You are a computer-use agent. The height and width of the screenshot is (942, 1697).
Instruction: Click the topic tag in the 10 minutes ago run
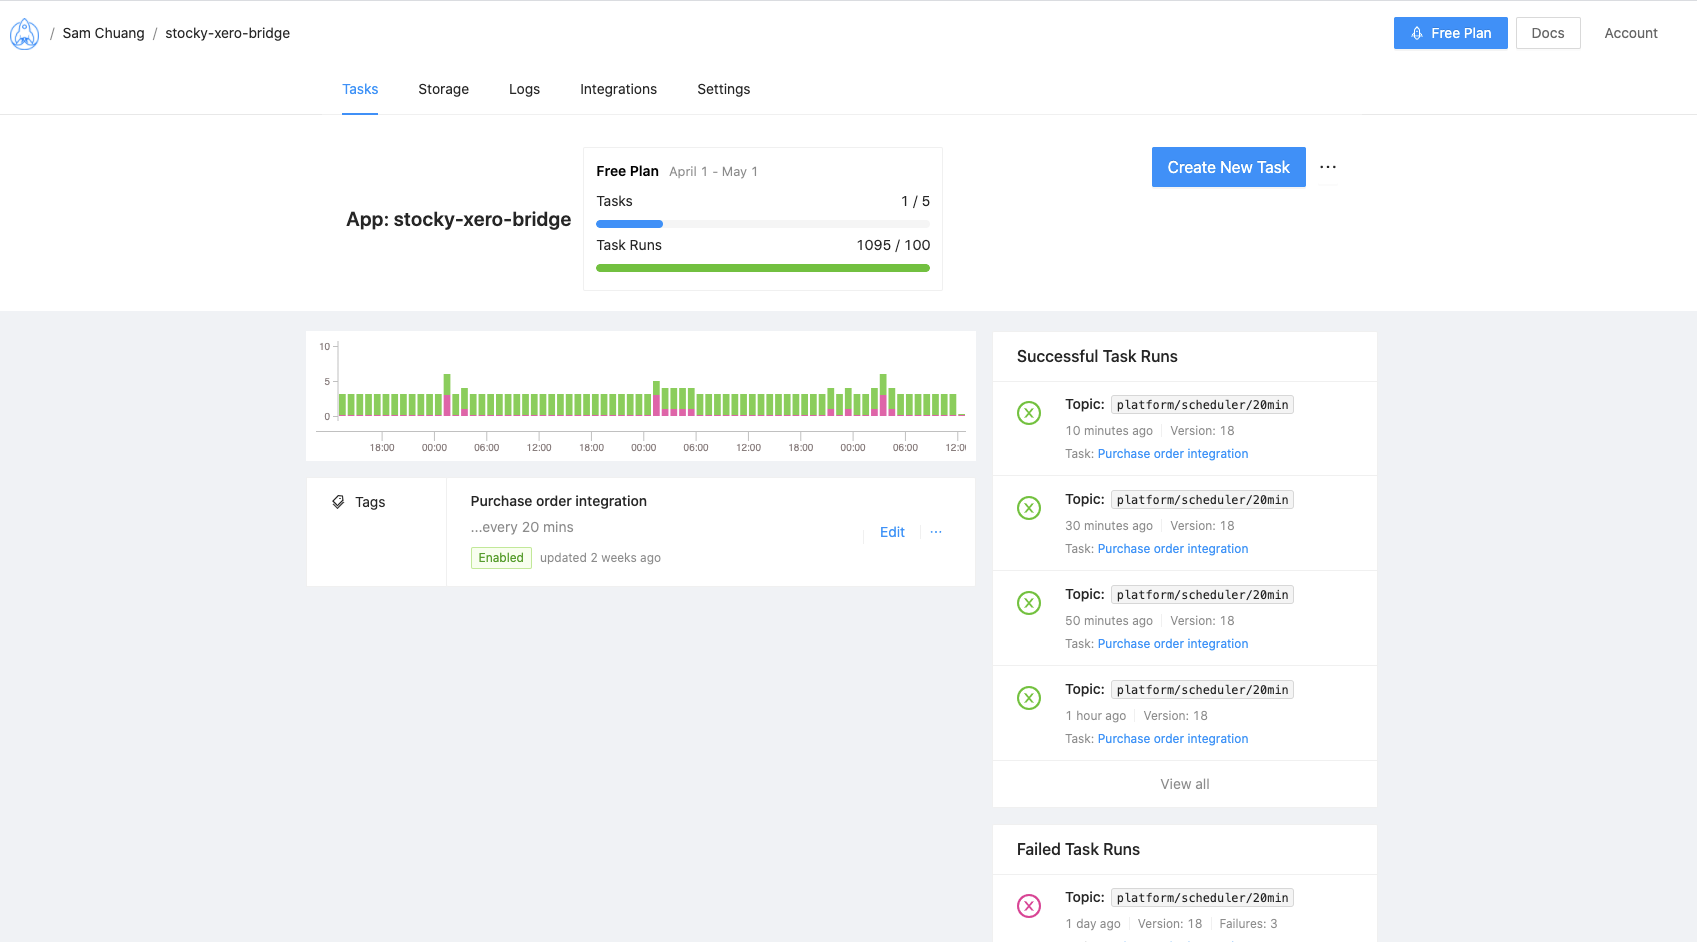click(x=1202, y=405)
